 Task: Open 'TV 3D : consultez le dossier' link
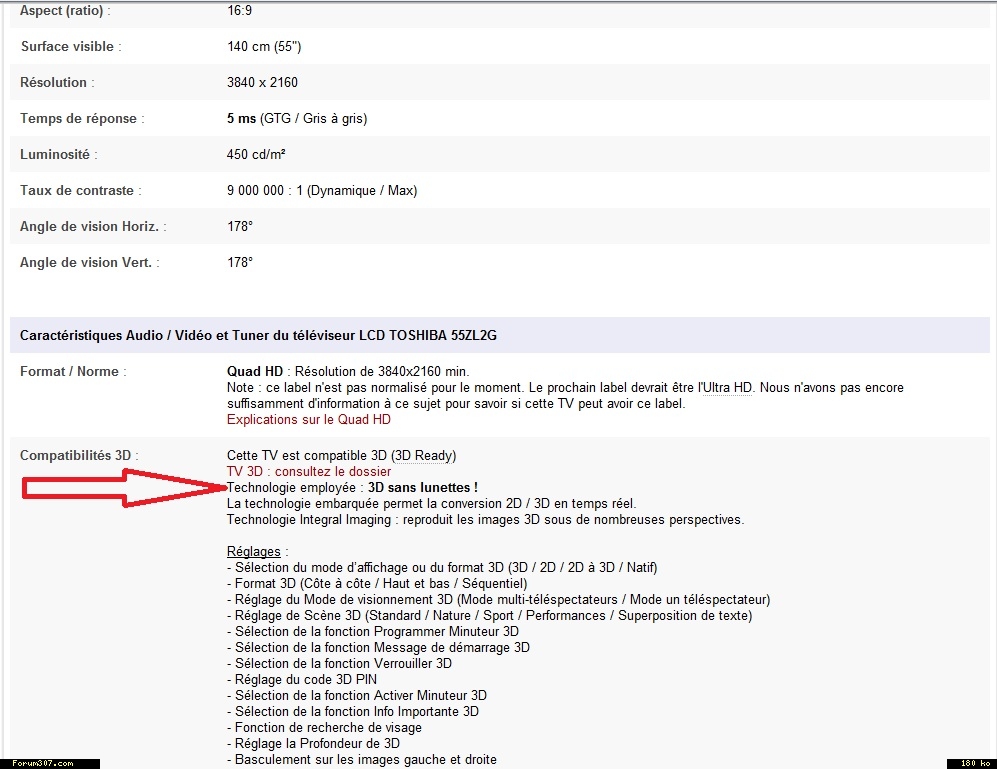point(308,471)
